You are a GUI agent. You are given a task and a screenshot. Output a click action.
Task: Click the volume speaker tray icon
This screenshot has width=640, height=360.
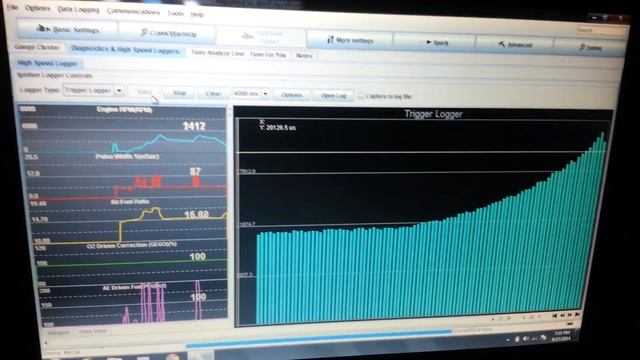(x=526, y=339)
